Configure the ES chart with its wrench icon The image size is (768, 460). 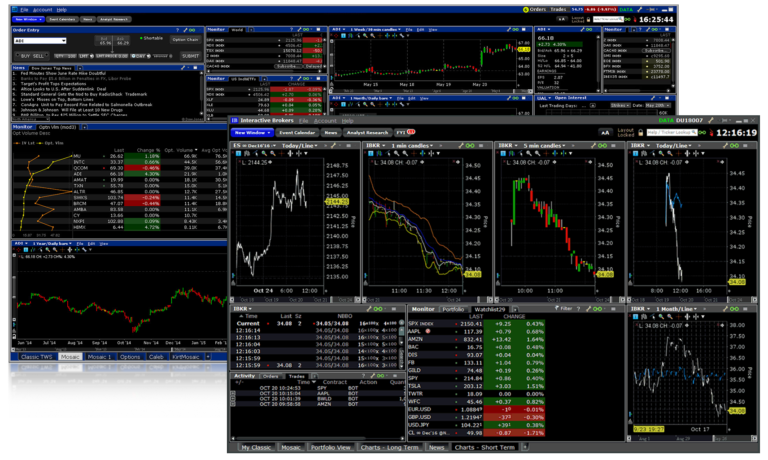pyautogui.click(x=334, y=145)
